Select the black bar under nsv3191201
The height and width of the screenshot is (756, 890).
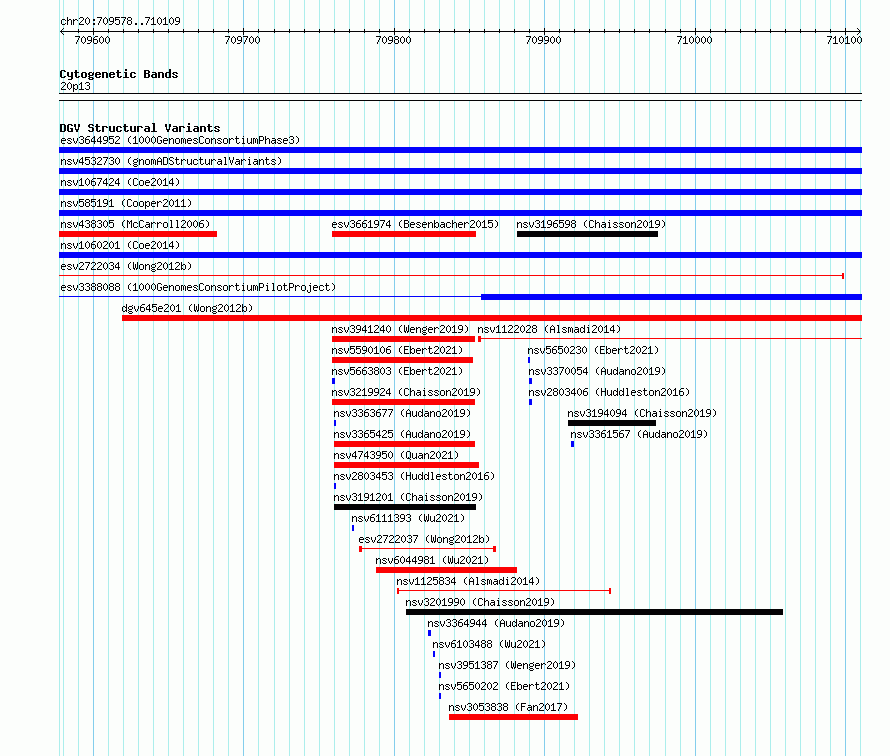tap(405, 507)
